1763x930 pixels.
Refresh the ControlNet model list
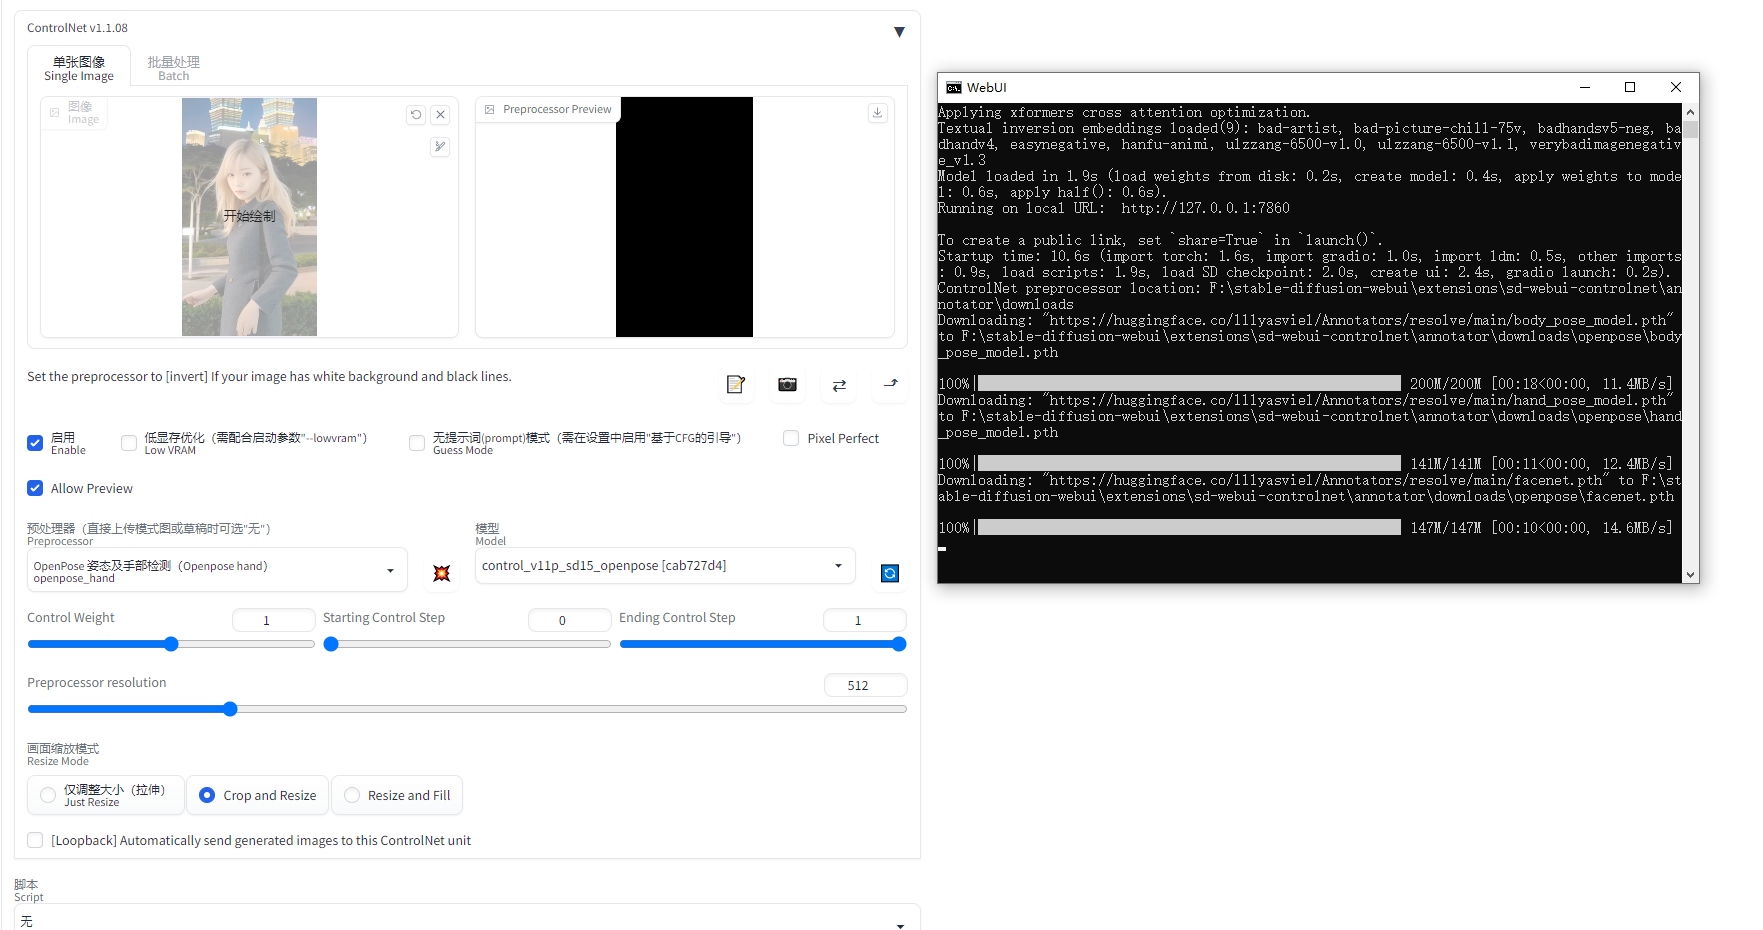(x=889, y=573)
